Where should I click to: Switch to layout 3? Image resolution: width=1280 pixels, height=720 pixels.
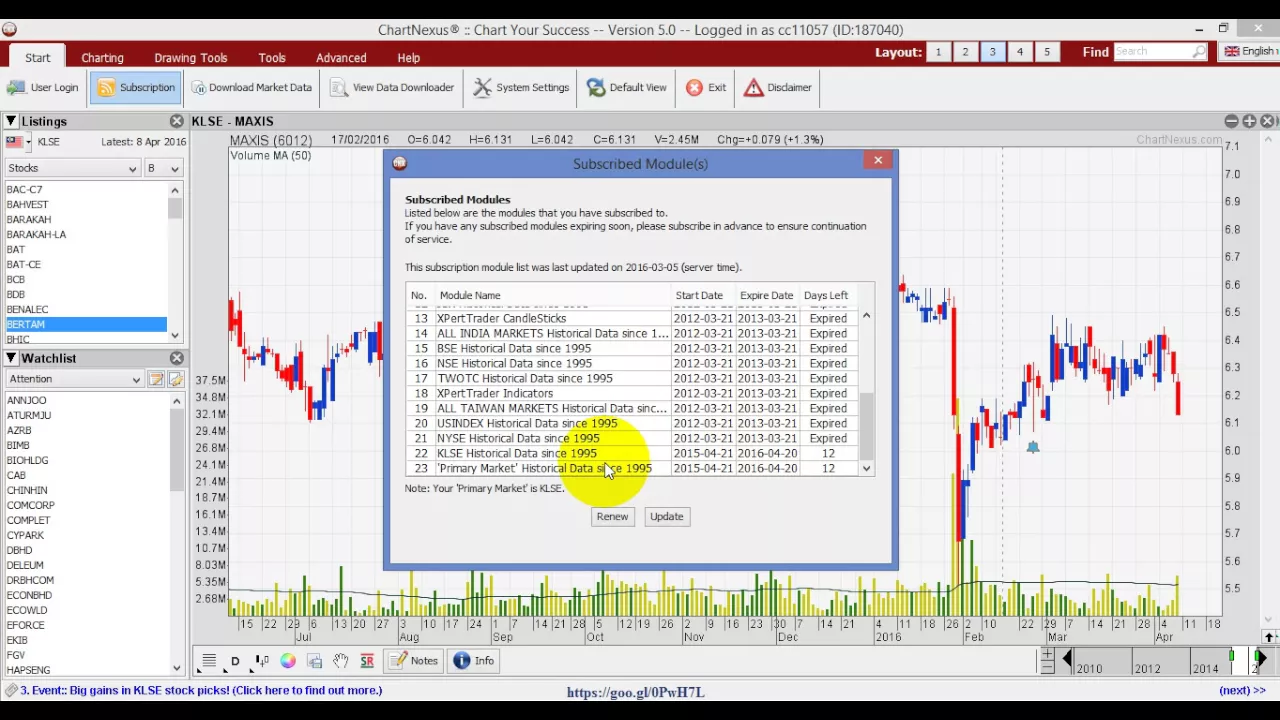pyautogui.click(x=993, y=52)
